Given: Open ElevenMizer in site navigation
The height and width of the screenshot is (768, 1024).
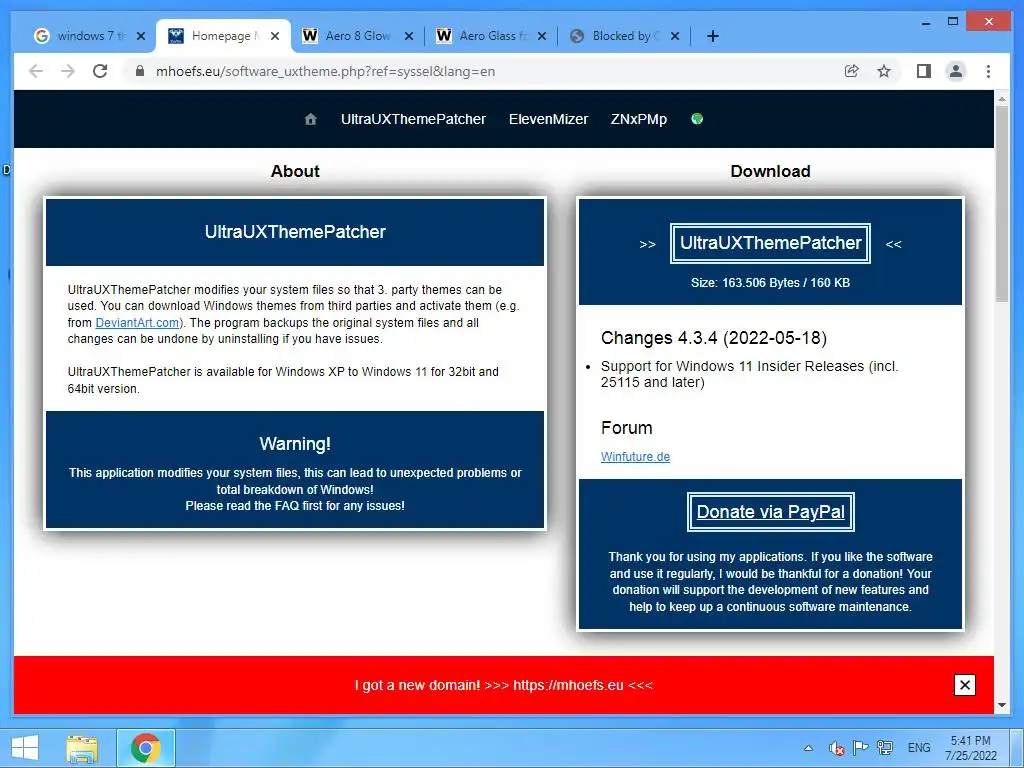Looking at the screenshot, I should pyautogui.click(x=549, y=119).
